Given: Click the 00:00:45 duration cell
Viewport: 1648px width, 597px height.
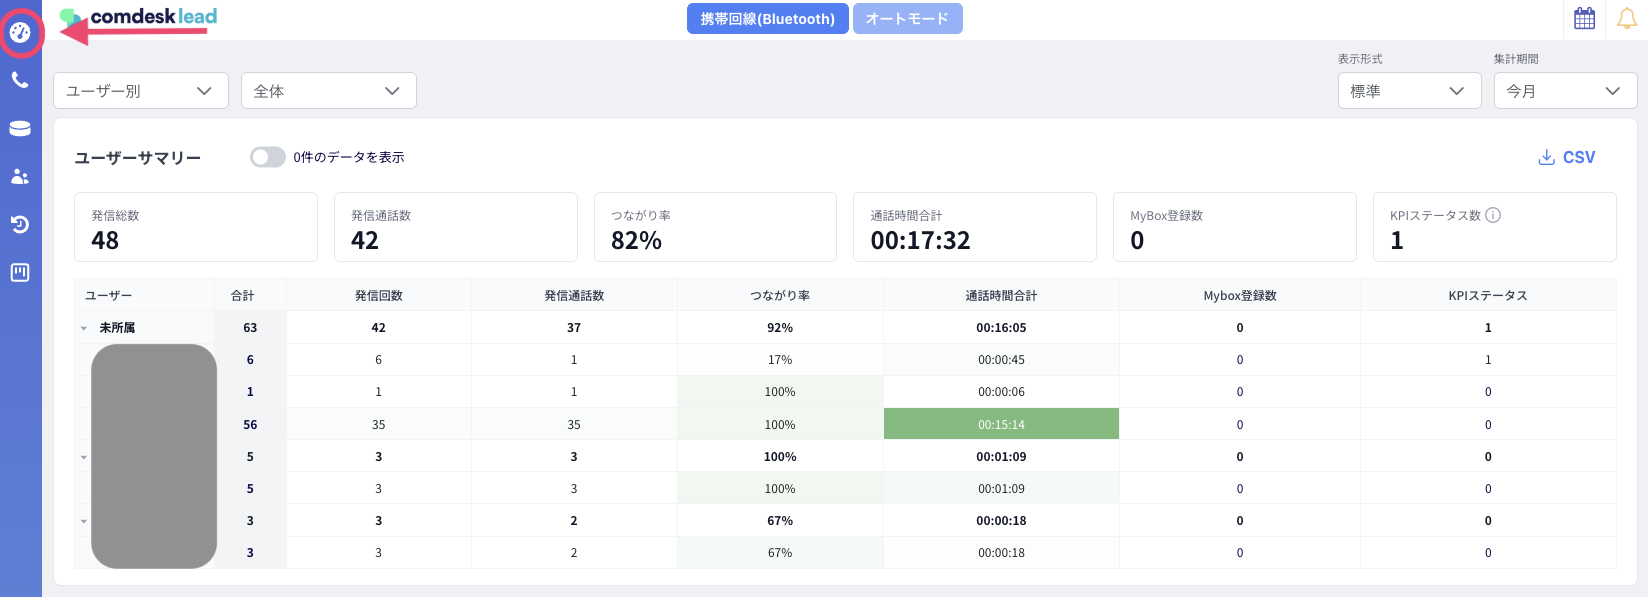Looking at the screenshot, I should 1001,360.
